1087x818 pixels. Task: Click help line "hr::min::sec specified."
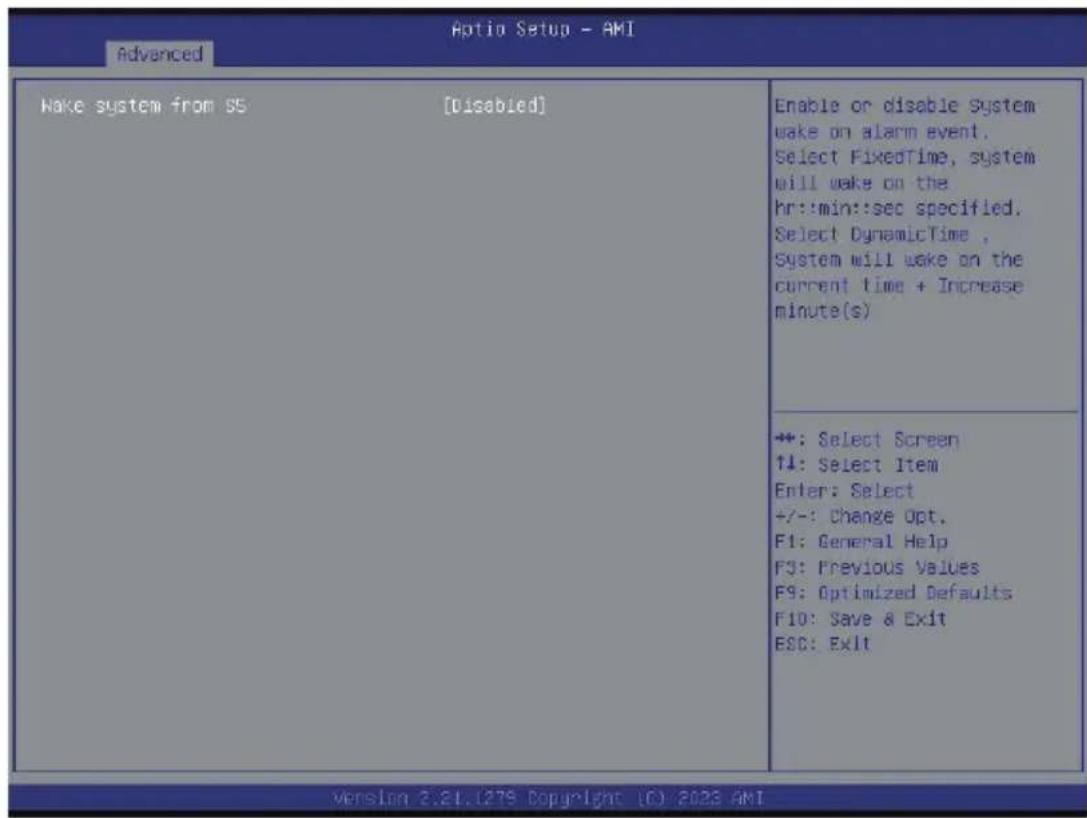tap(898, 208)
